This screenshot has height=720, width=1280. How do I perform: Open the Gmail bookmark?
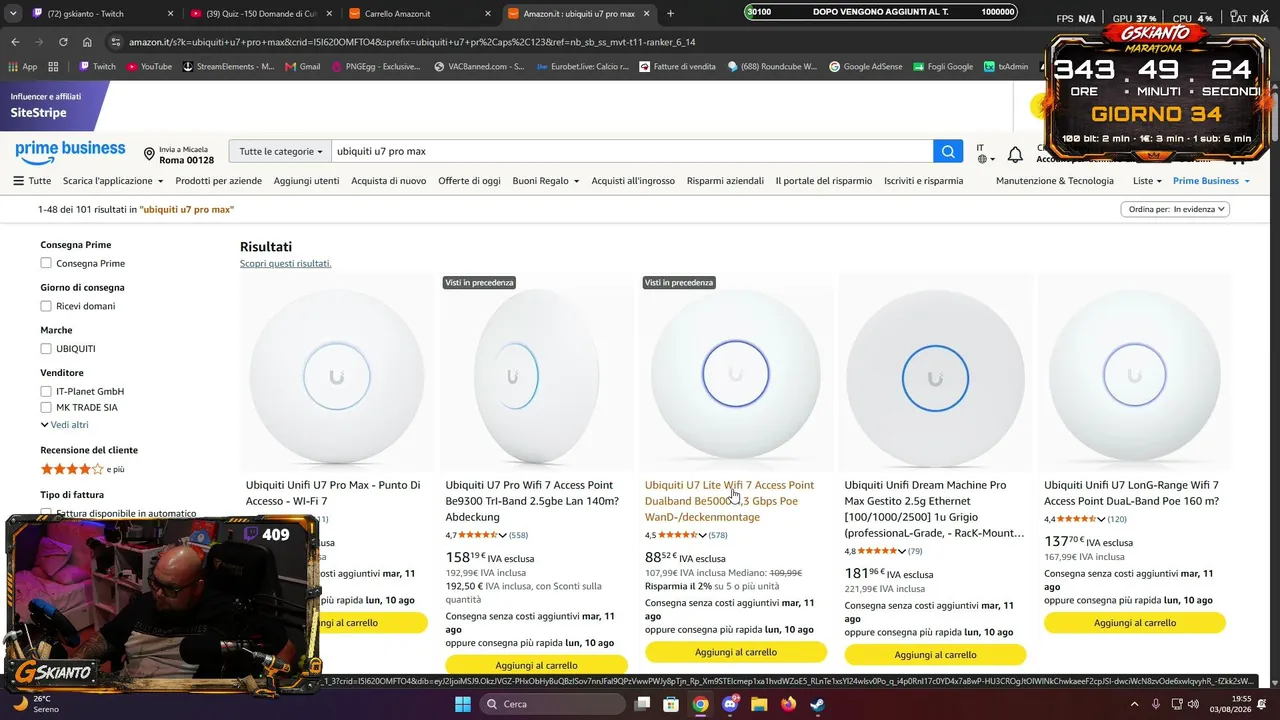click(302, 67)
